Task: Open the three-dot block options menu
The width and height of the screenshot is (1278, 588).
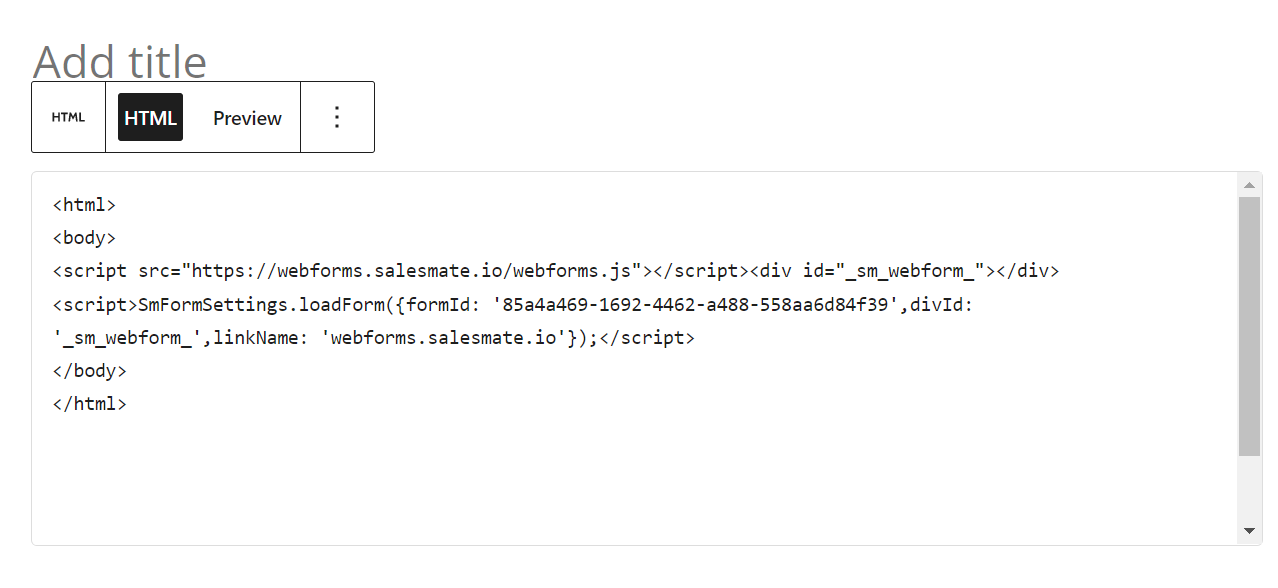Action: click(x=337, y=117)
